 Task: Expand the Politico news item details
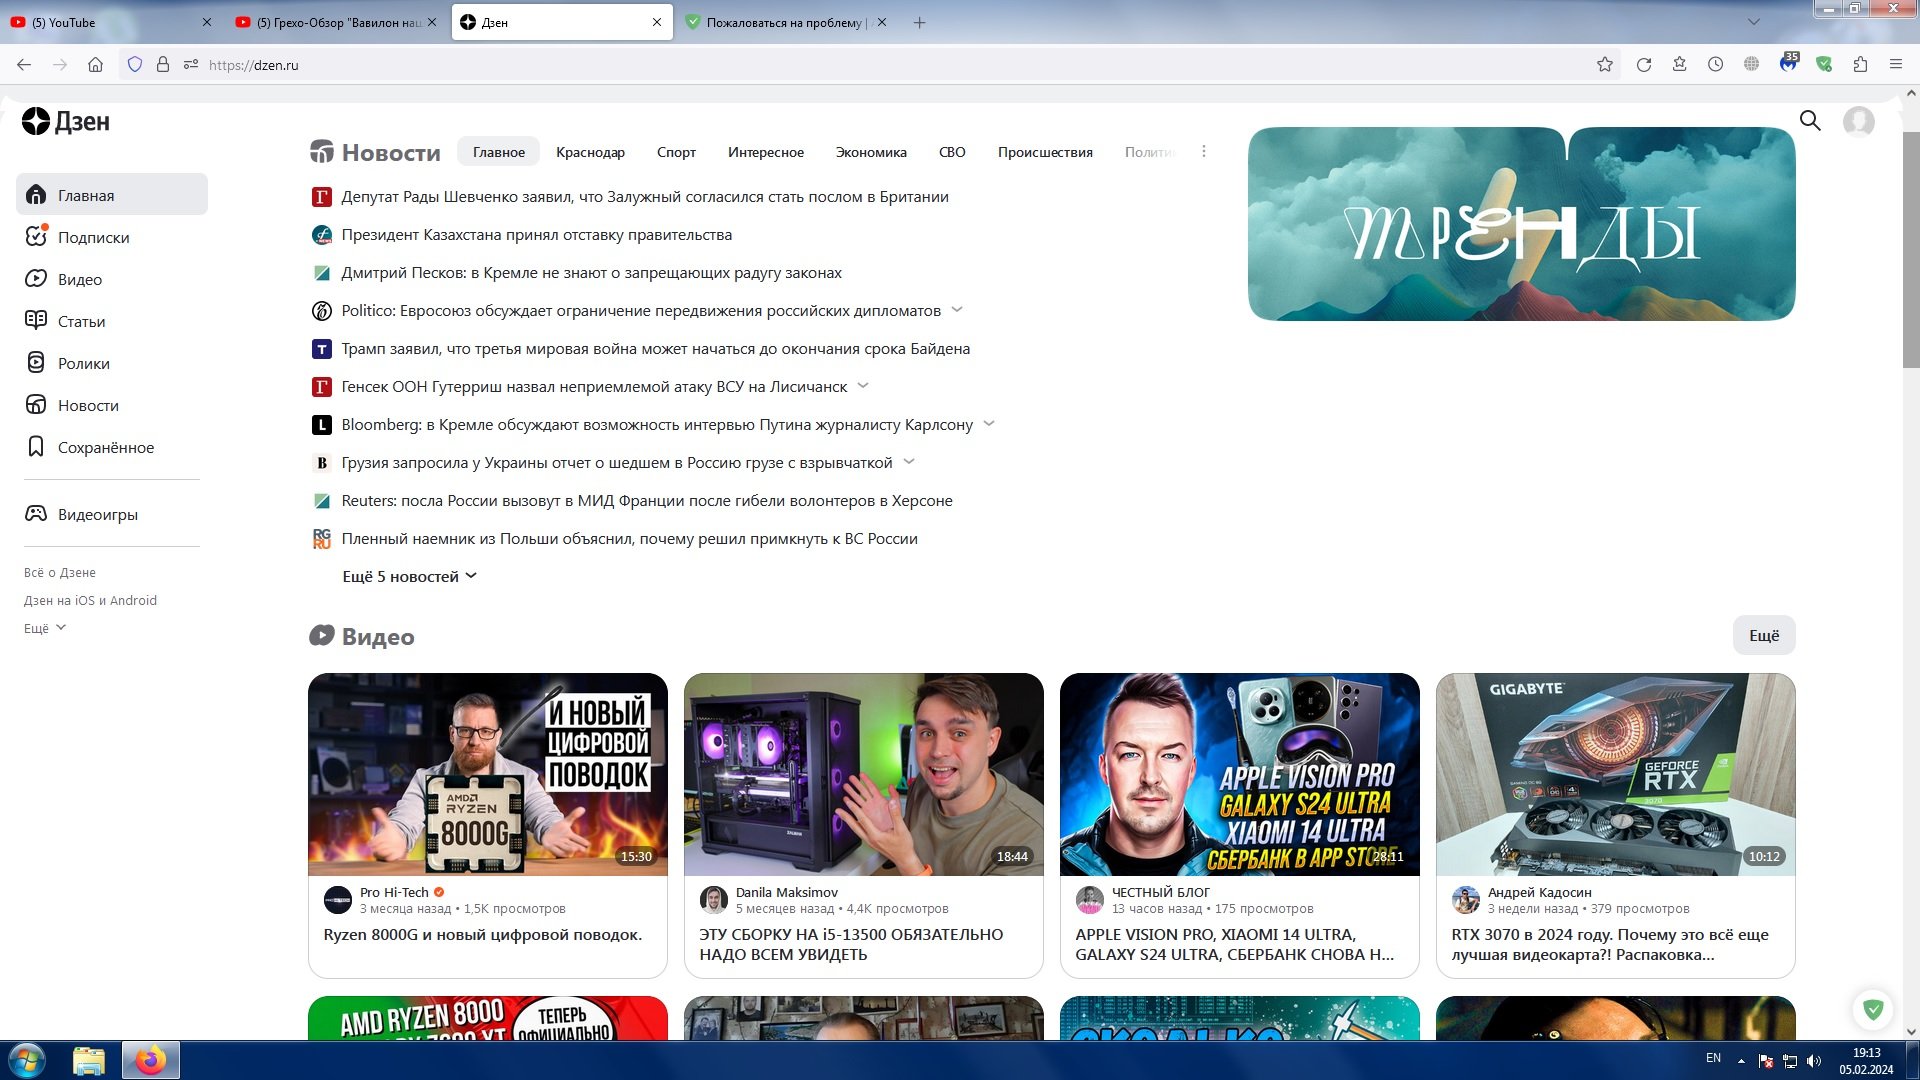click(957, 310)
